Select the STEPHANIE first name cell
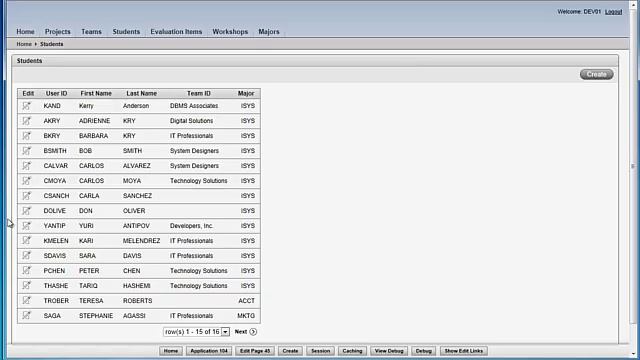 tap(96, 316)
